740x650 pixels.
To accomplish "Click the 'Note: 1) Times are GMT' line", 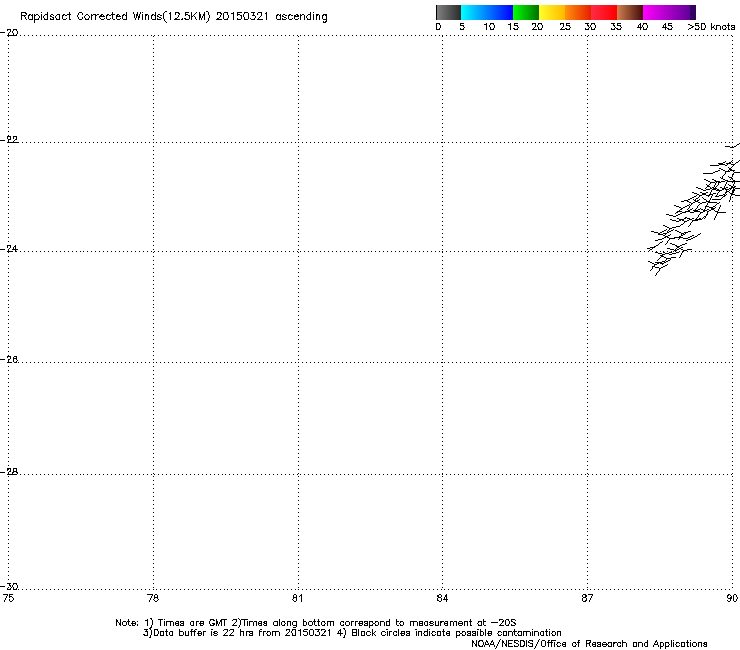I will (x=316, y=623).
